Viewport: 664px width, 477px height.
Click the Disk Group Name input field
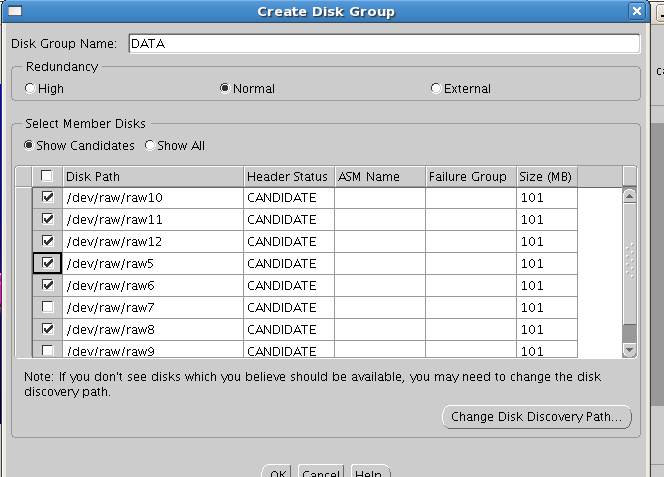pos(384,44)
